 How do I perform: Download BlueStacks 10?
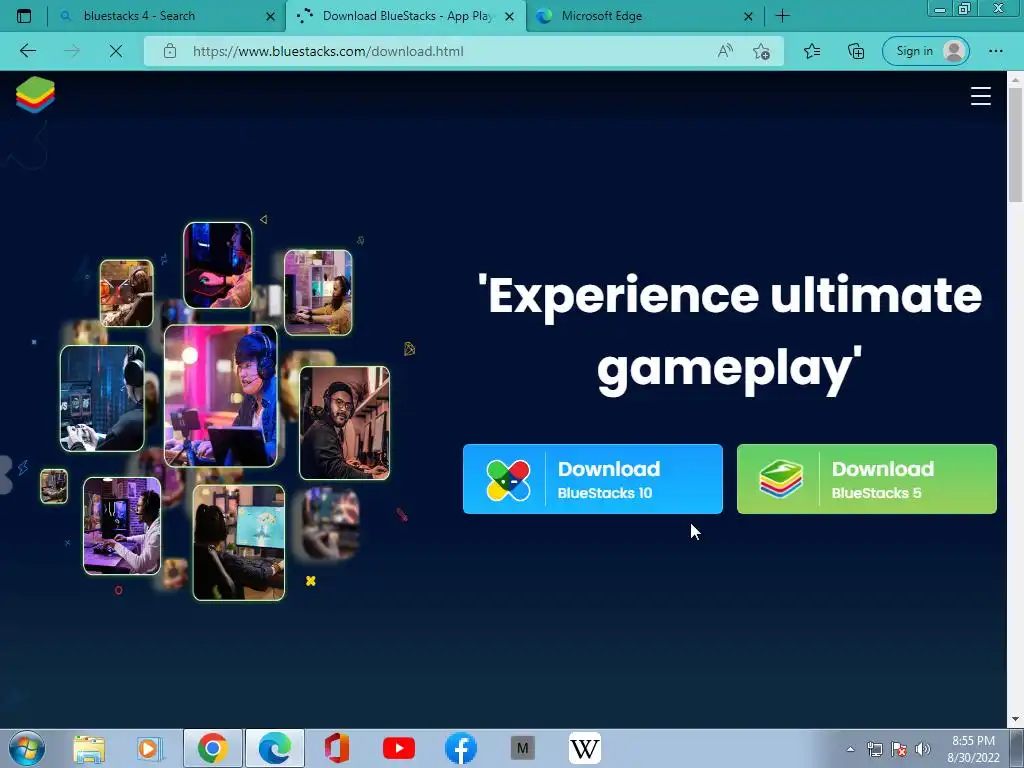point(592,479)
